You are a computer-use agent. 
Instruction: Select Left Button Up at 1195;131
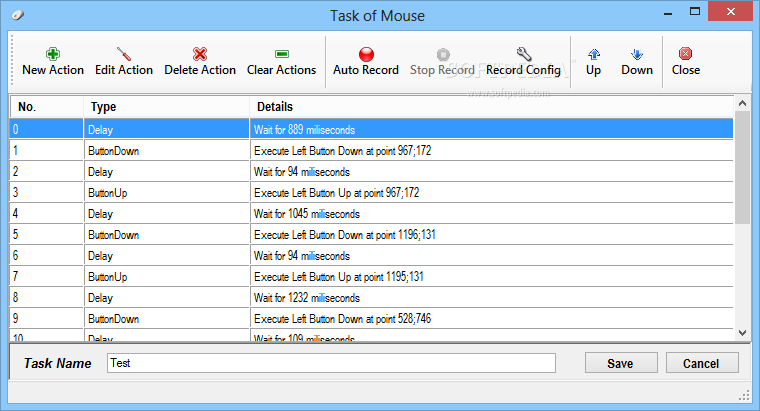click(x=371, y=277)
